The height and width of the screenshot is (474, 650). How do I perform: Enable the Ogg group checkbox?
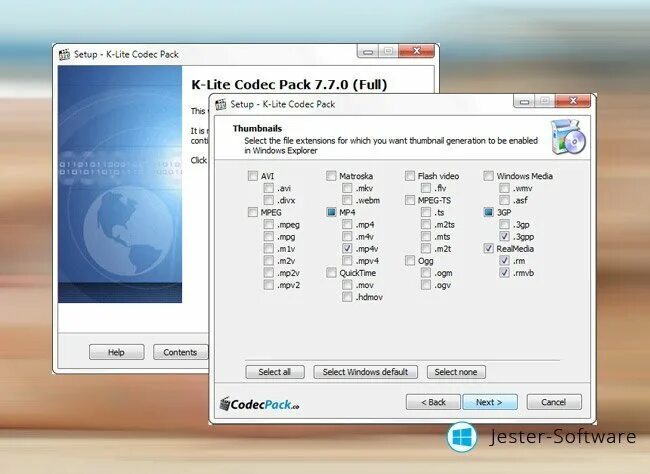click(410, 260)
